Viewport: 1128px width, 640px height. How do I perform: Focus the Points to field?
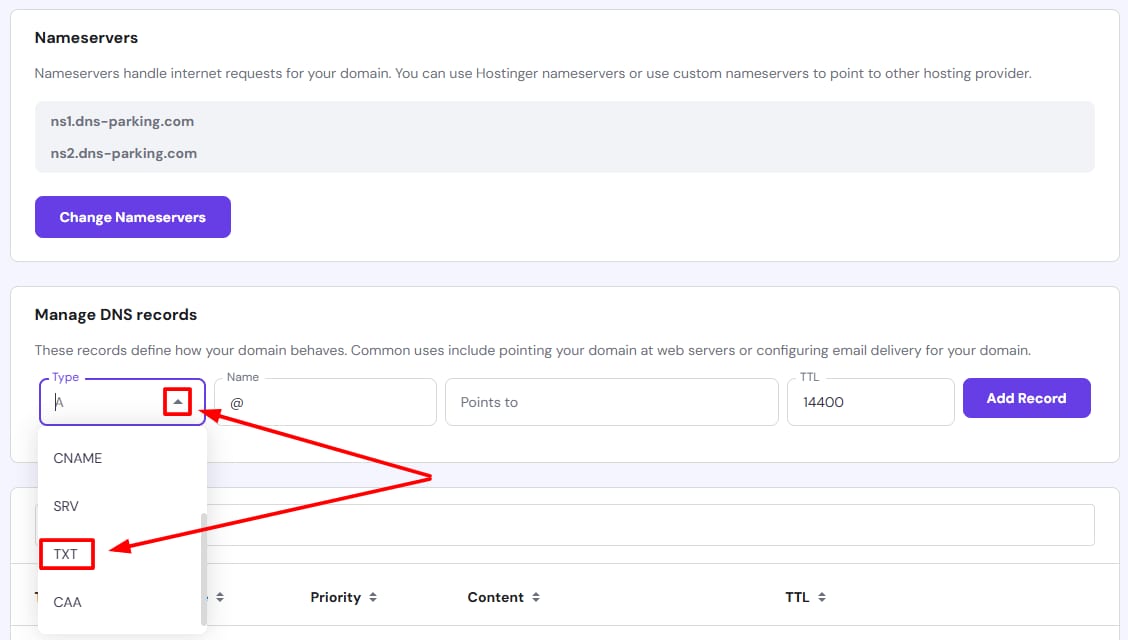click(x=611, y=402)
